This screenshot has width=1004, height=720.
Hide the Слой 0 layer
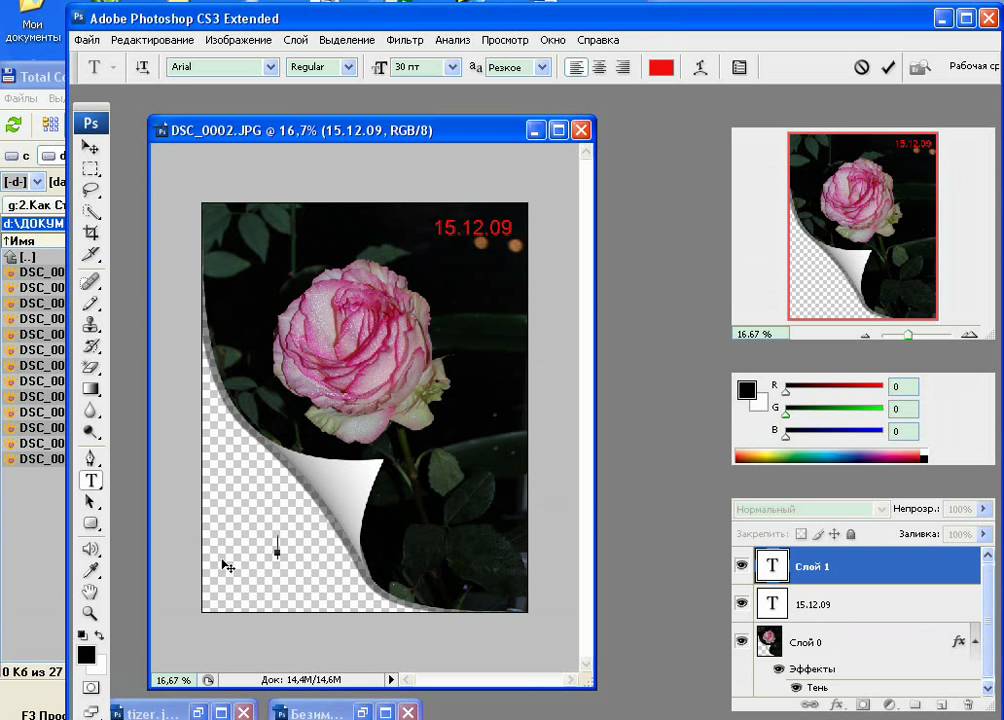pyautogui.click(x=741, y=641)
